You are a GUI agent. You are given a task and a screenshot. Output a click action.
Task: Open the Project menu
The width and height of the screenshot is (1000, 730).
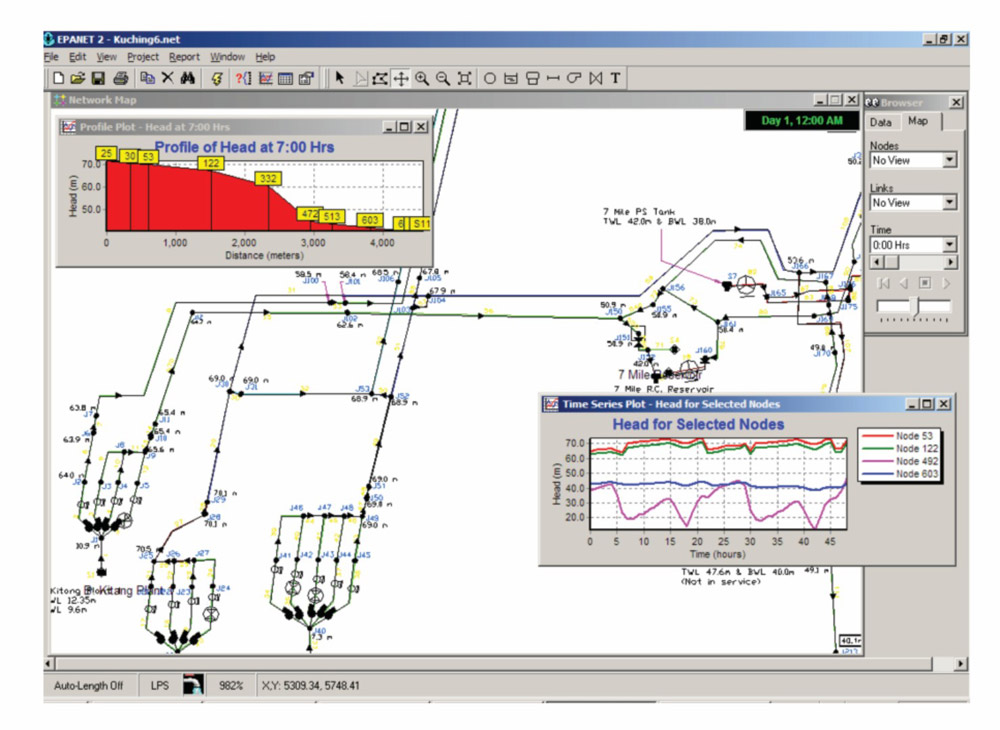click(x=143, y=57)
